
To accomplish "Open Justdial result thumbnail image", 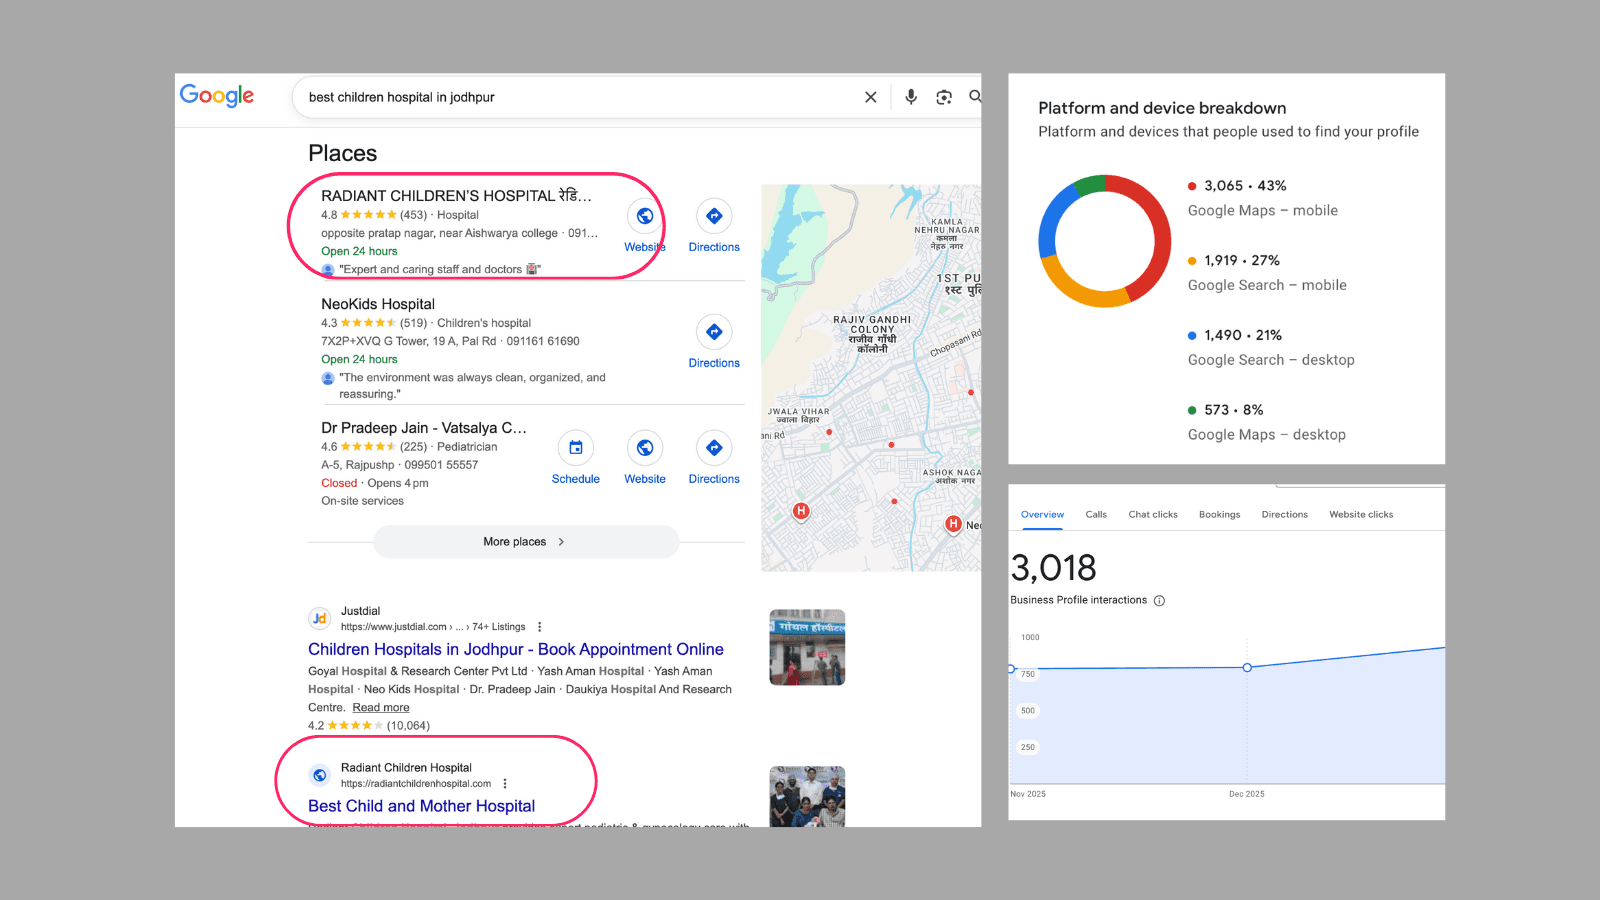I will [807, 647].
